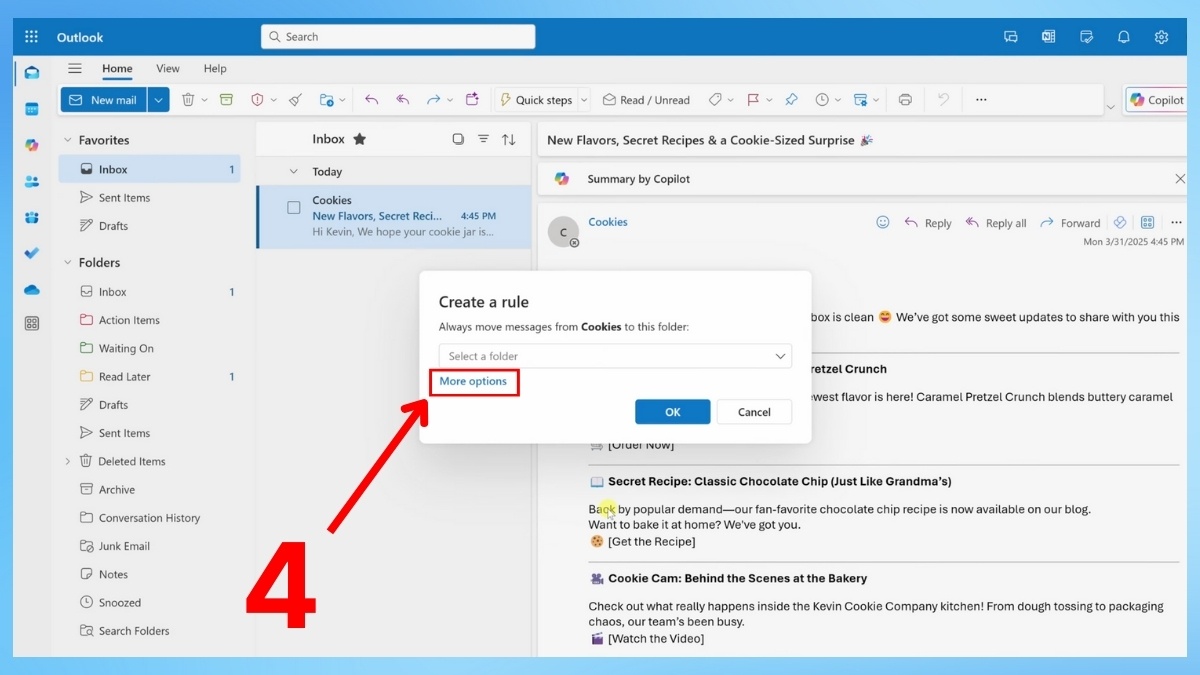Viewport: 1200px width, 675px height.
Task: Click the Pin icon in toolbar
Action: [x=791, y=100]
